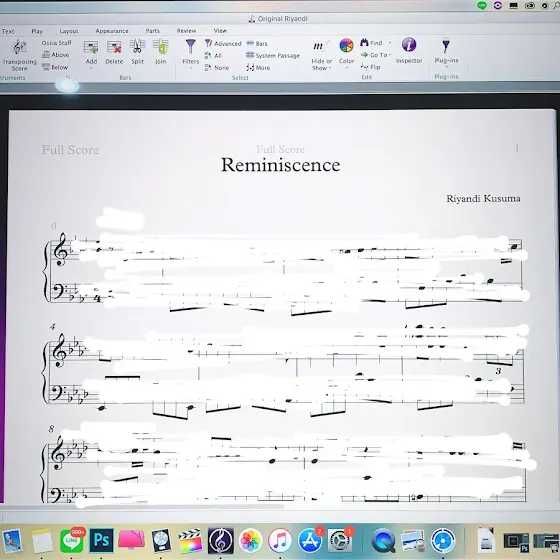This screenshot has width=560, height=560.
Task: Click the Join bars icon
Action: (x=161, y=46)
